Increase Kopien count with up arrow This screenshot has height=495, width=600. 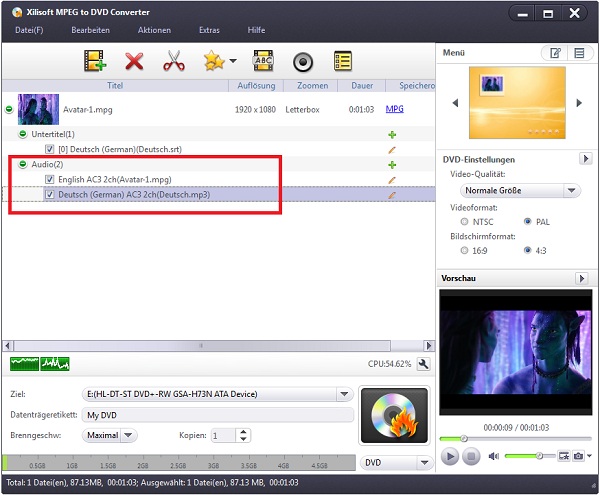[x=243, y=432]
